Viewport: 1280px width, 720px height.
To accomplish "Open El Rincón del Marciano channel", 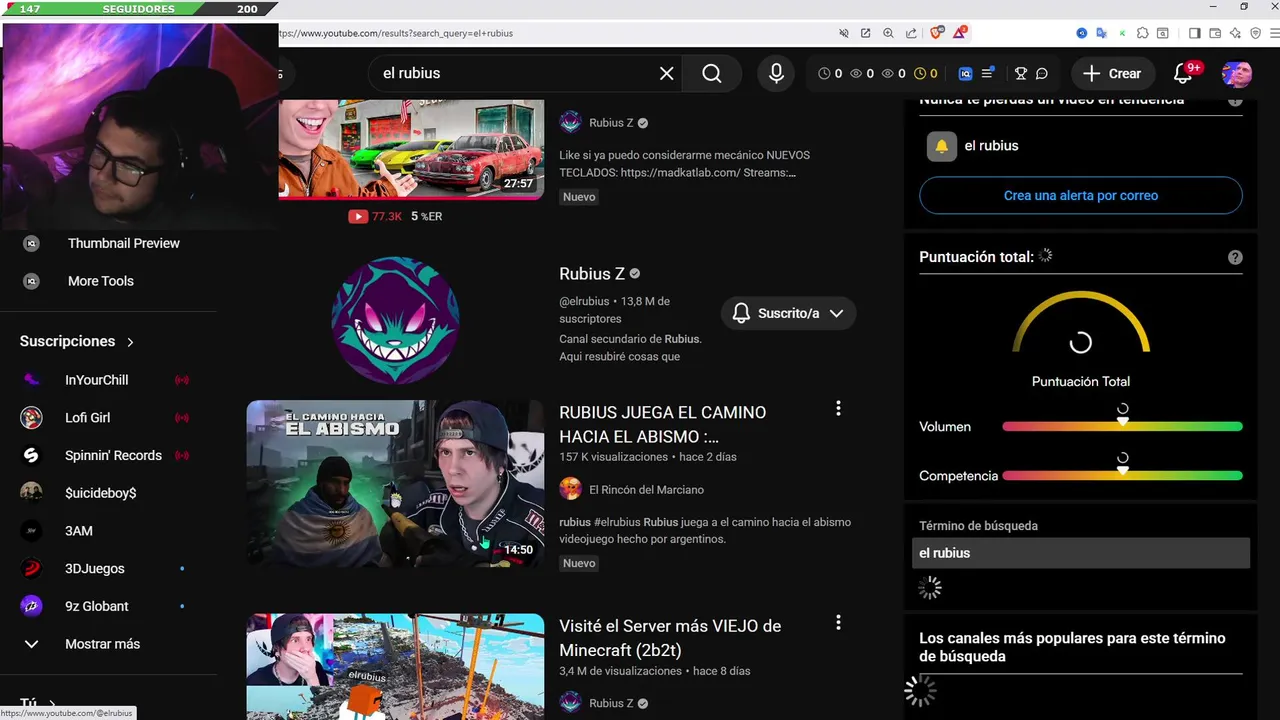I will click(x=646, y=490).
